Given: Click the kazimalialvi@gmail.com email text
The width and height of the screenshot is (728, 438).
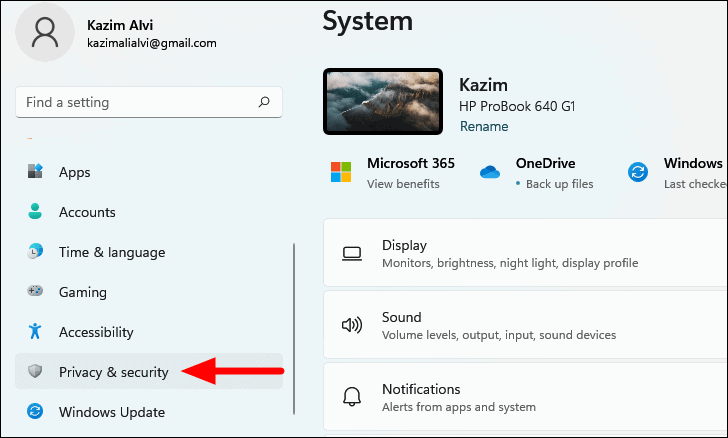Looking at the screenshot, I should 151,43.
